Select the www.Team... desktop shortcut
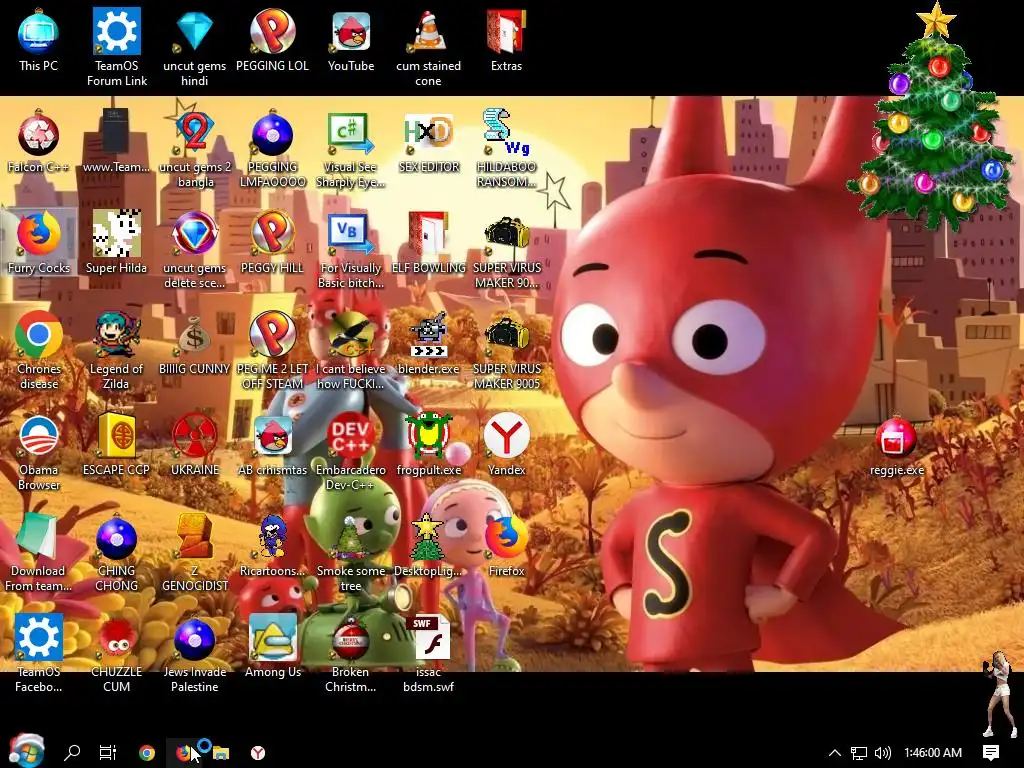 pos(116,140)
